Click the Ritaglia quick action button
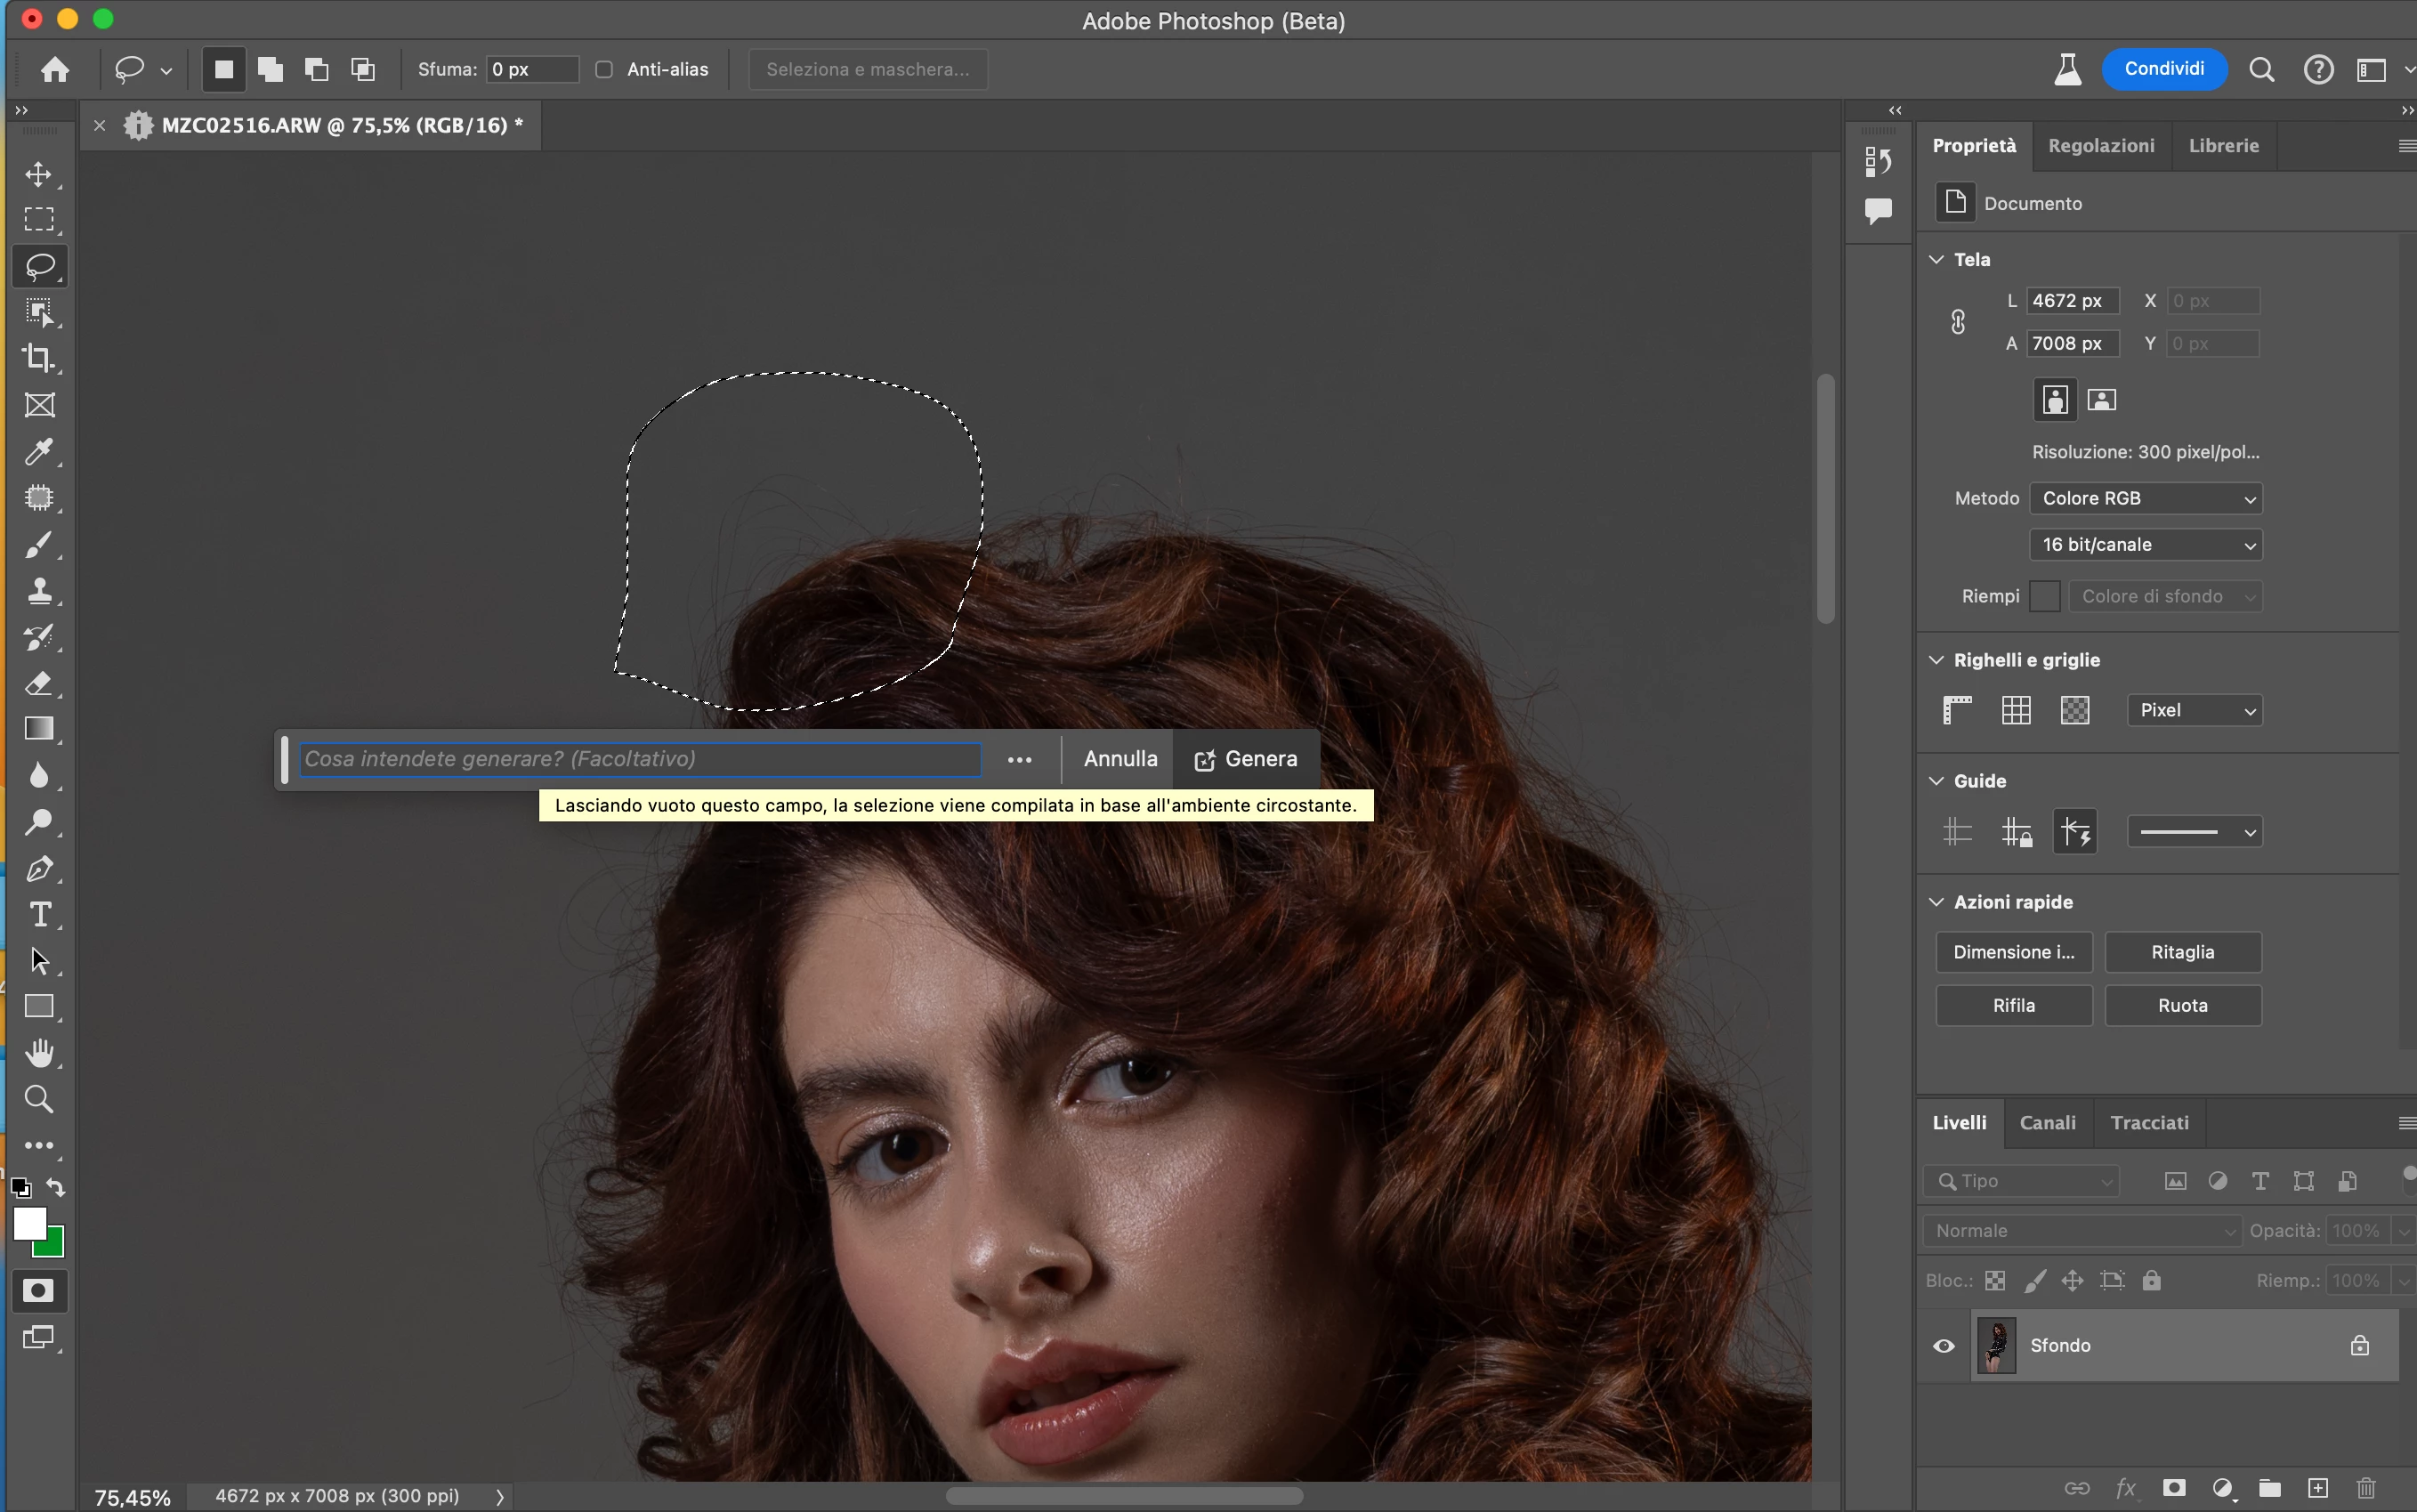This screenshot has width=2417, height=1512. pyautogui.click(x=2182, y=952)
